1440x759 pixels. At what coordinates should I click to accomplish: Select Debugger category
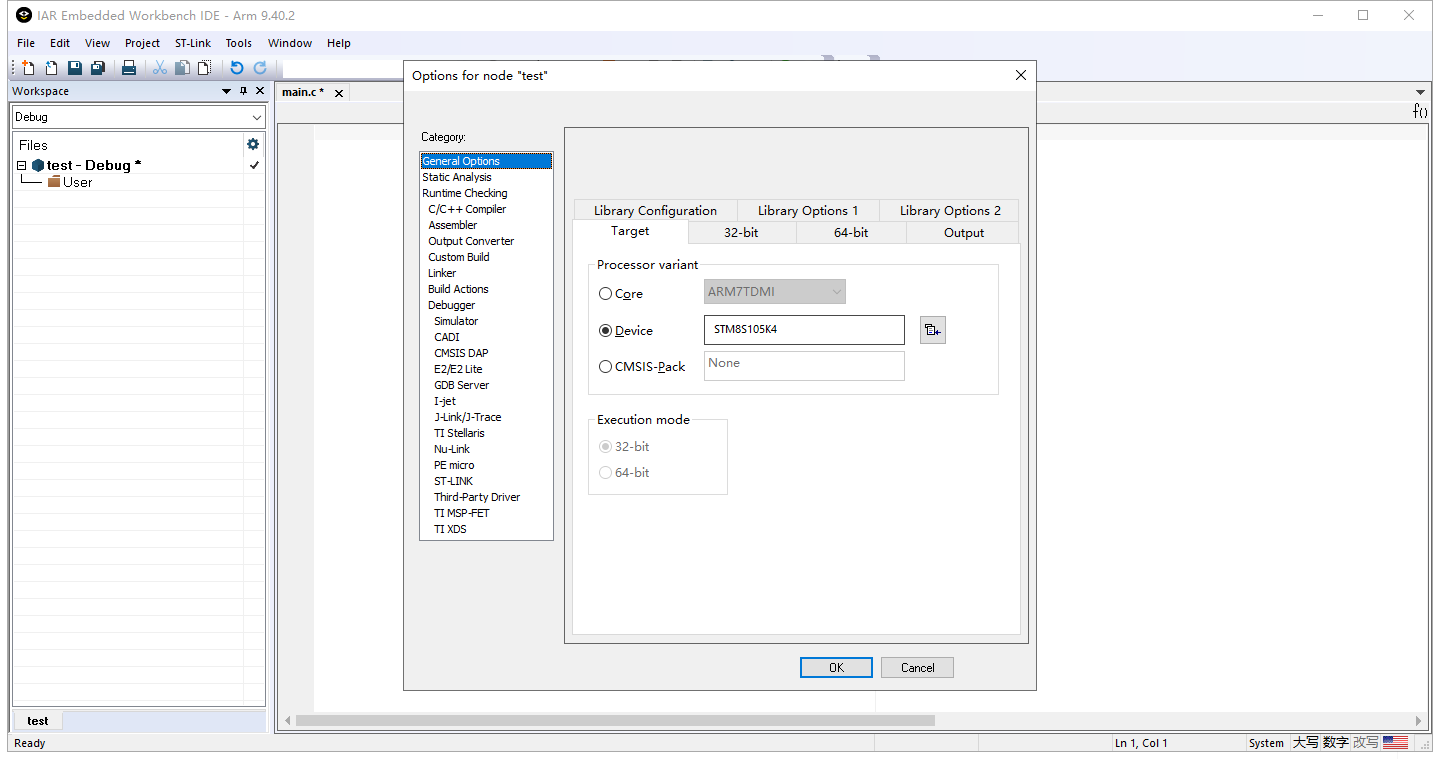pos(452,305)
